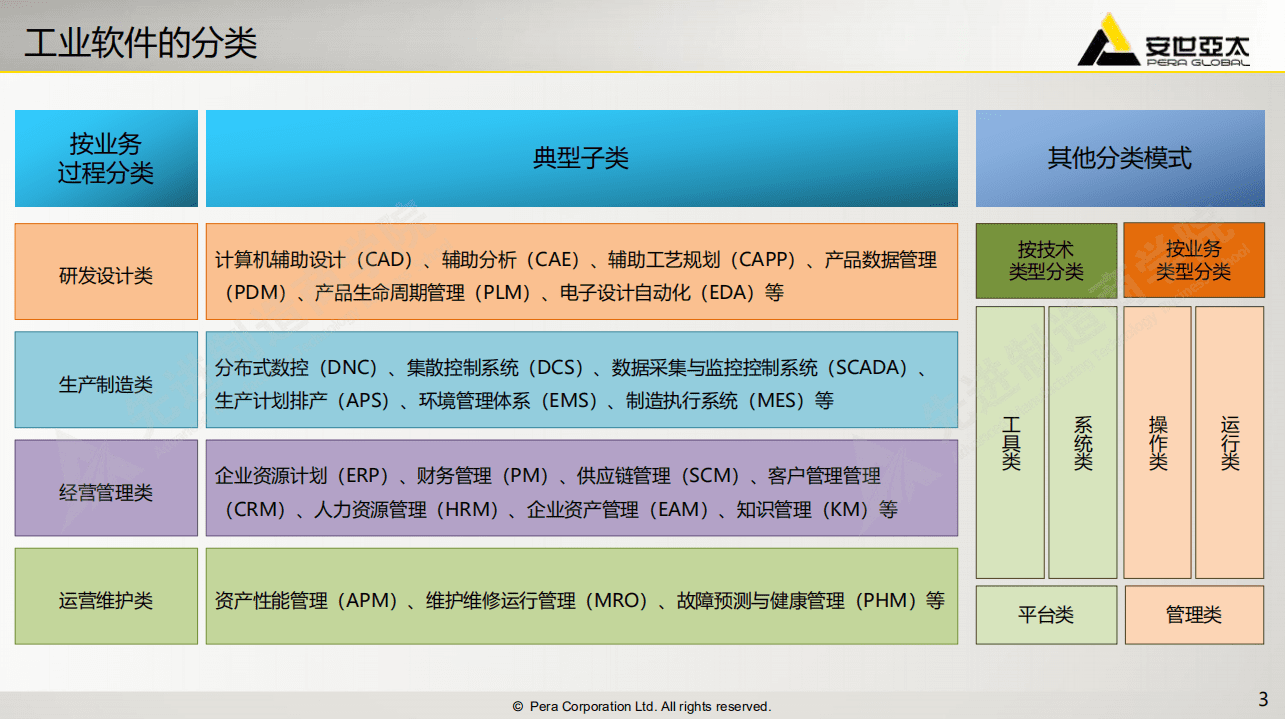
Task: Toggle the 运行类 classification column
Action: click(1229, 443)
